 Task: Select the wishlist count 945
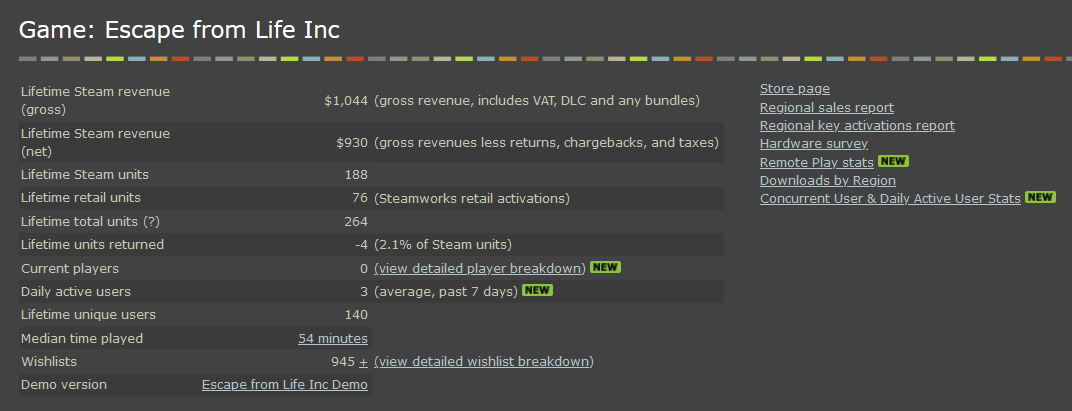click(x=343, y=362)
